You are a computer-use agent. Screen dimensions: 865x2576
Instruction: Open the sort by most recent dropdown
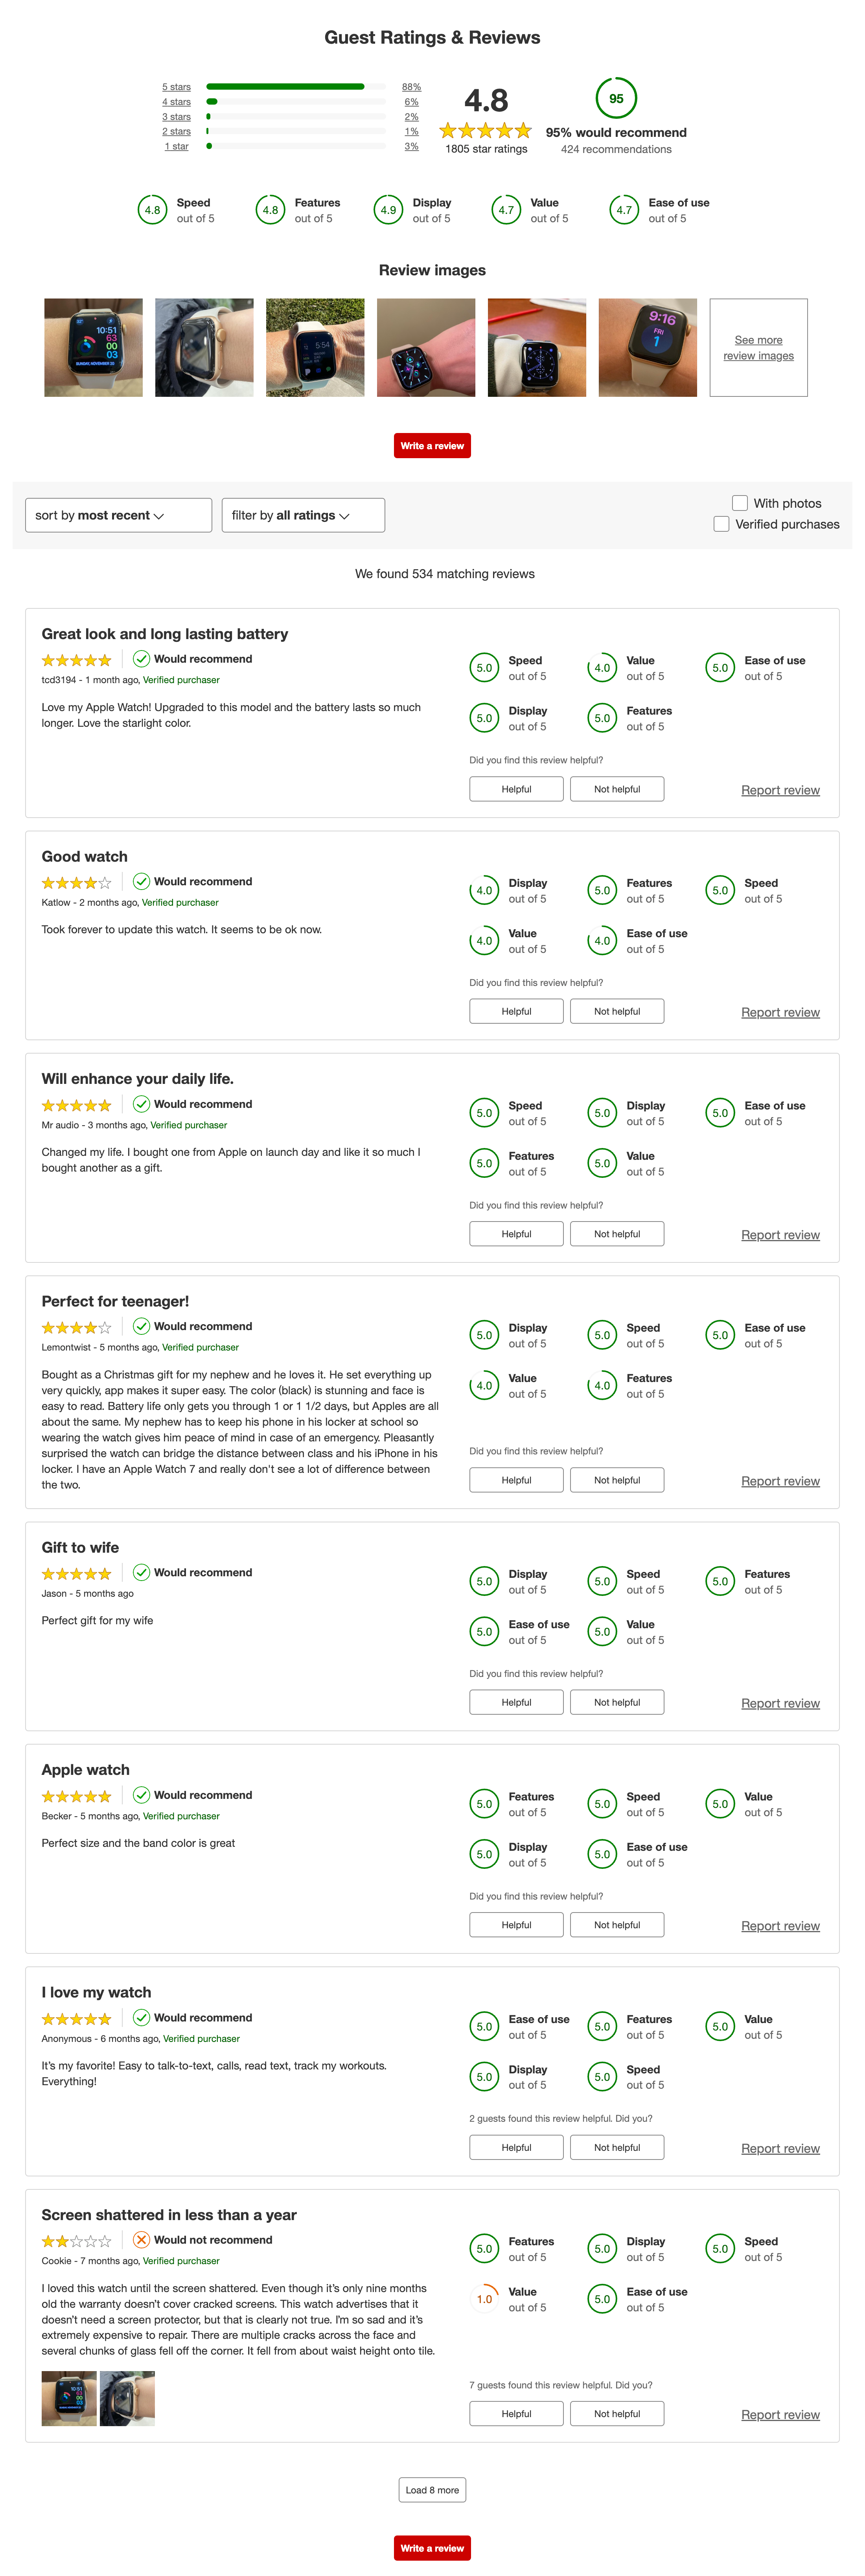(x=118, y=515)
